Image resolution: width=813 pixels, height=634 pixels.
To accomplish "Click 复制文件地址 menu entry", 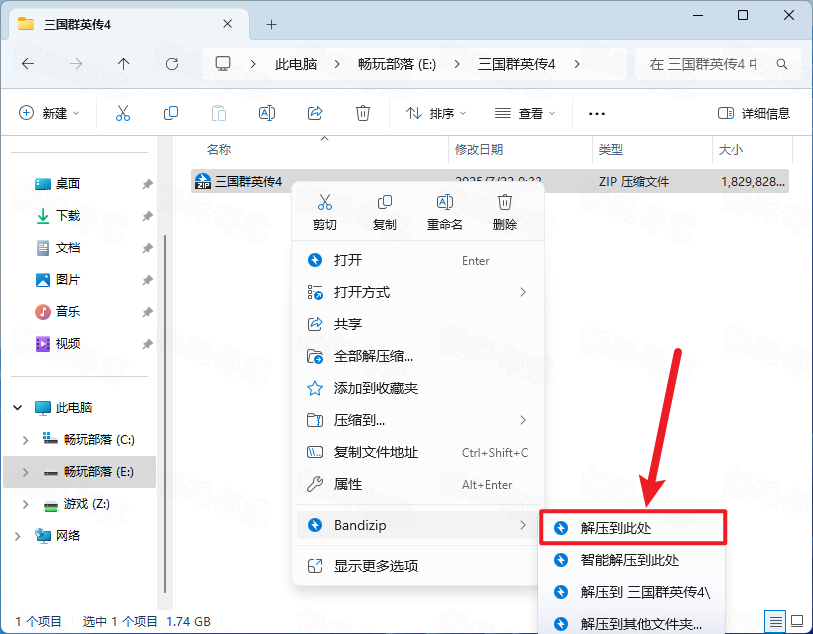I will pos(418,453).
